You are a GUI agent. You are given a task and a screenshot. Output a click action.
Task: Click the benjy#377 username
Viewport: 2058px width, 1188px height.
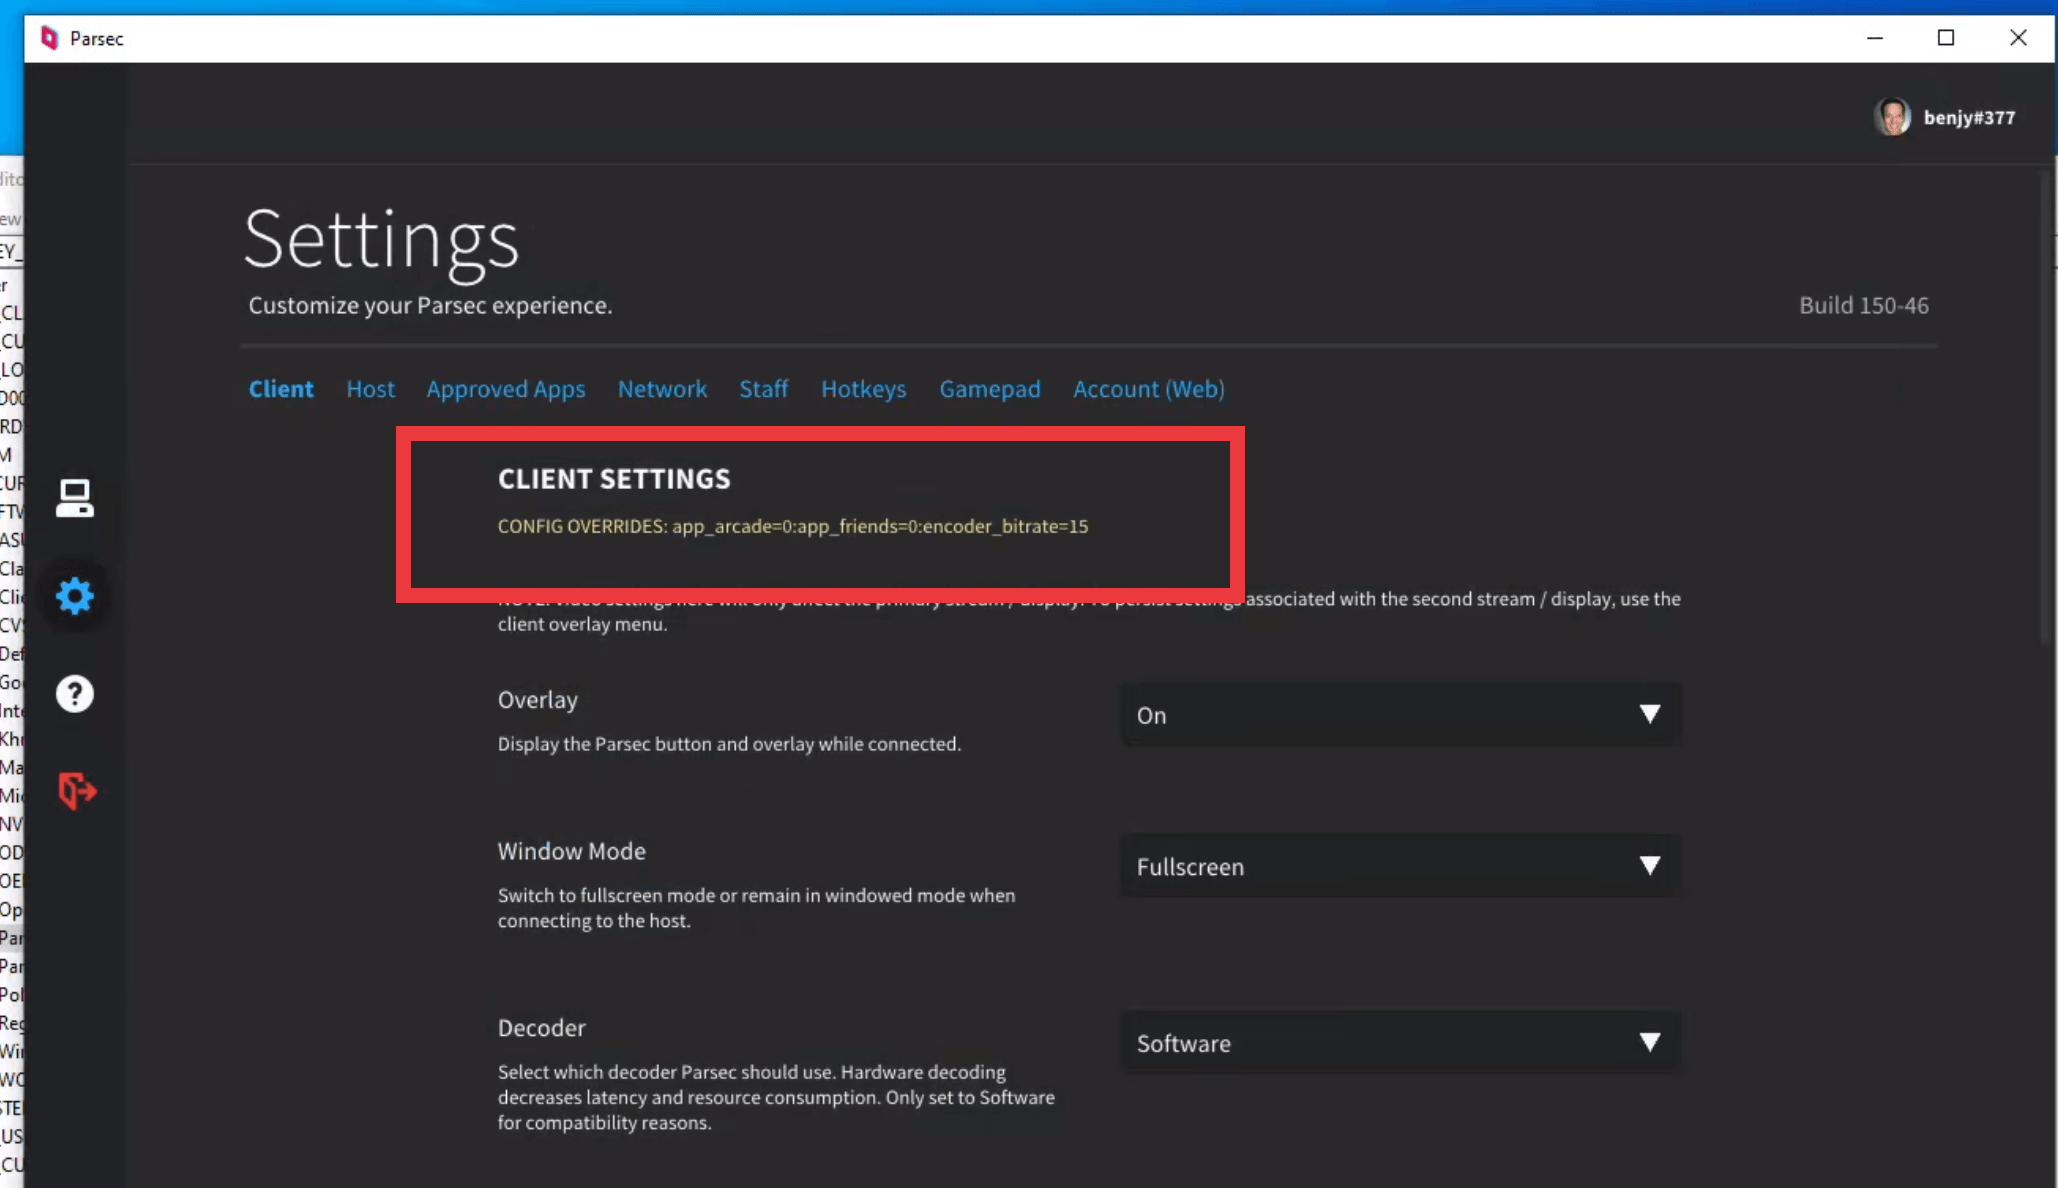click(1968, 118)
